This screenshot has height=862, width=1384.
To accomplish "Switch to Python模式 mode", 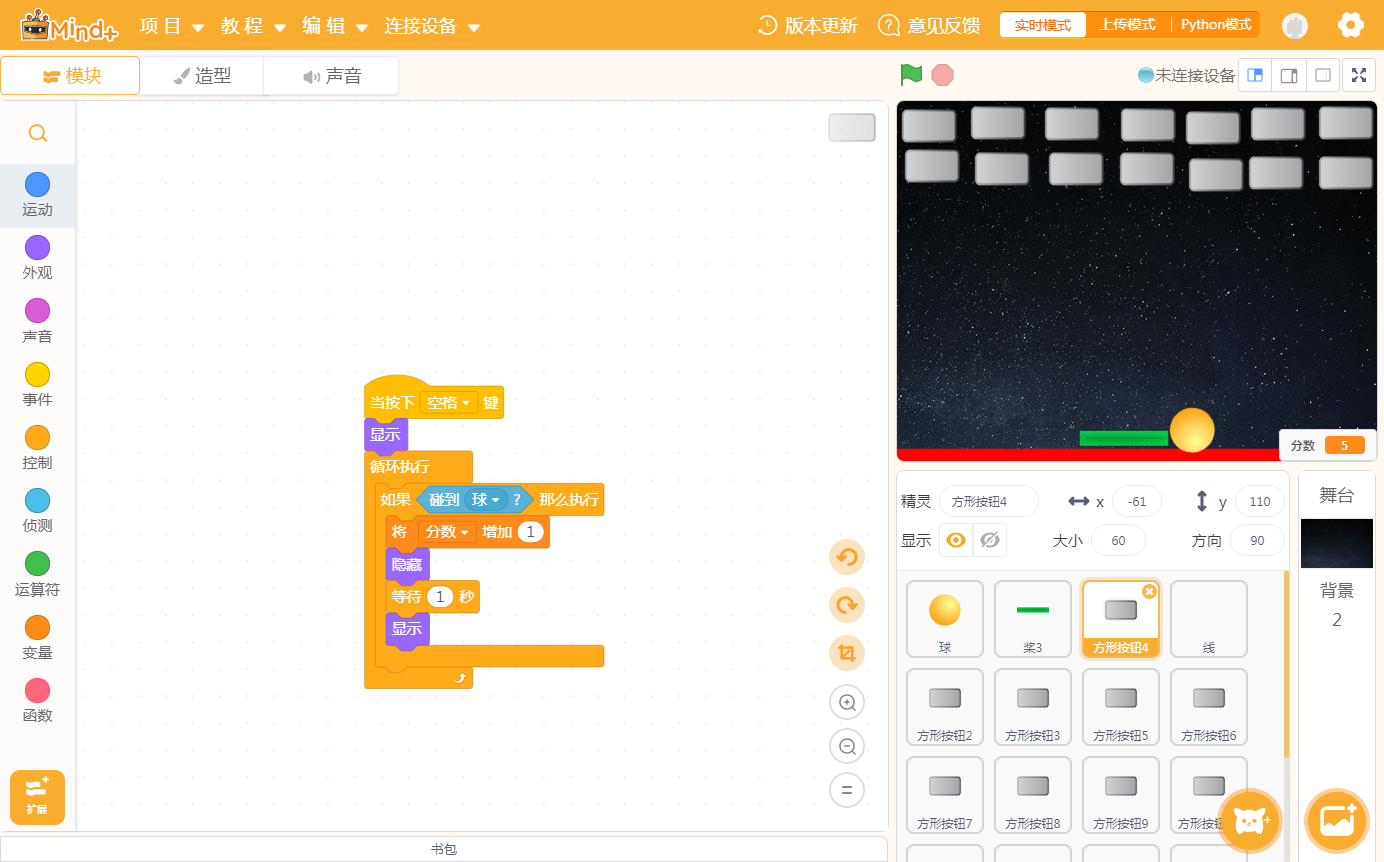I will pos(1216,25).
